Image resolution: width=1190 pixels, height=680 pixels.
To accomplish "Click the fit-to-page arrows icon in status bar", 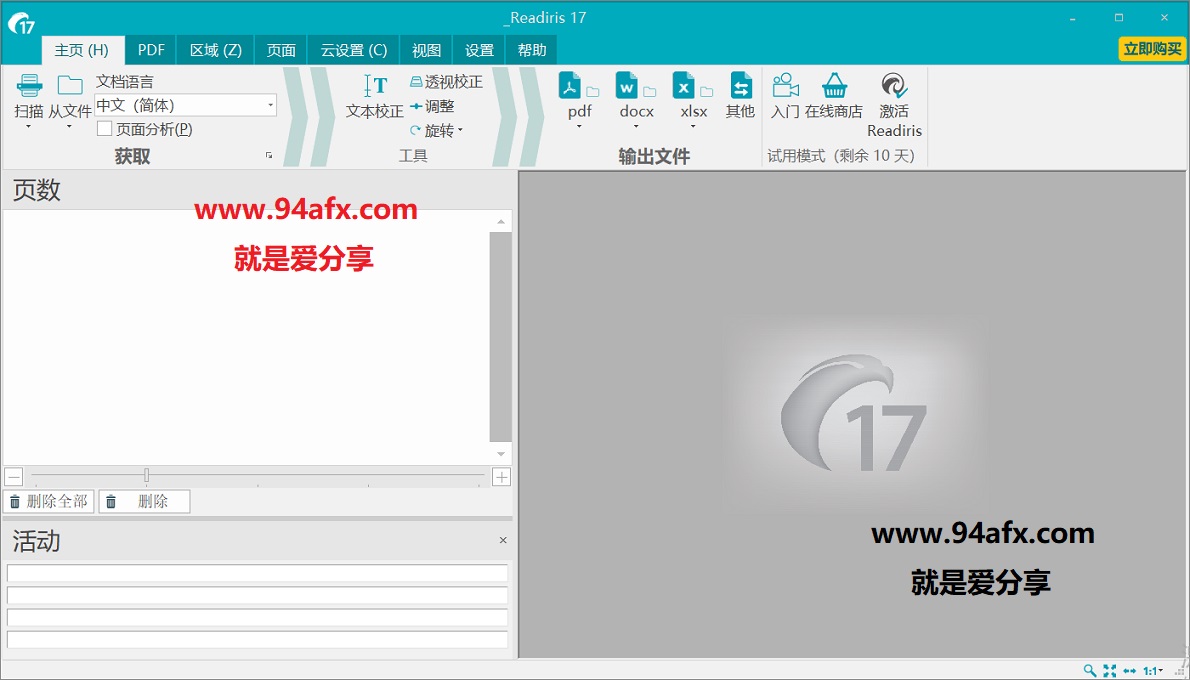I will pyautogui.click(x=1110, y=671).
